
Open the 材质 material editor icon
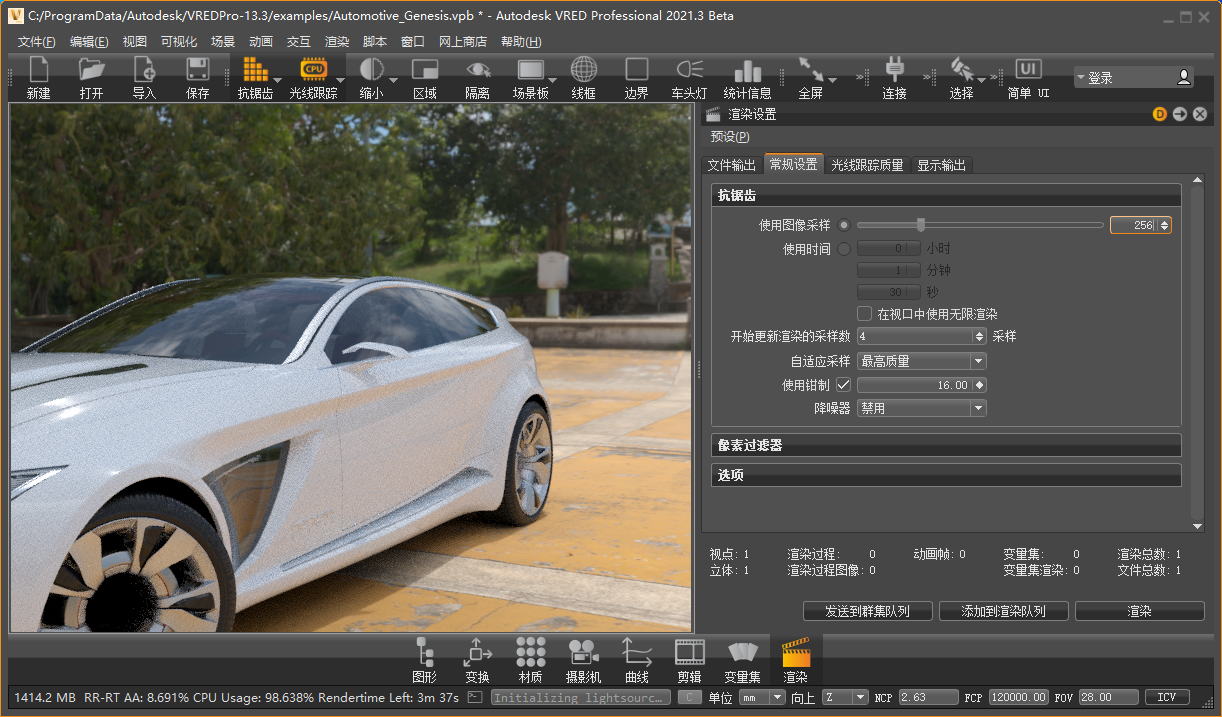[530, 653]
